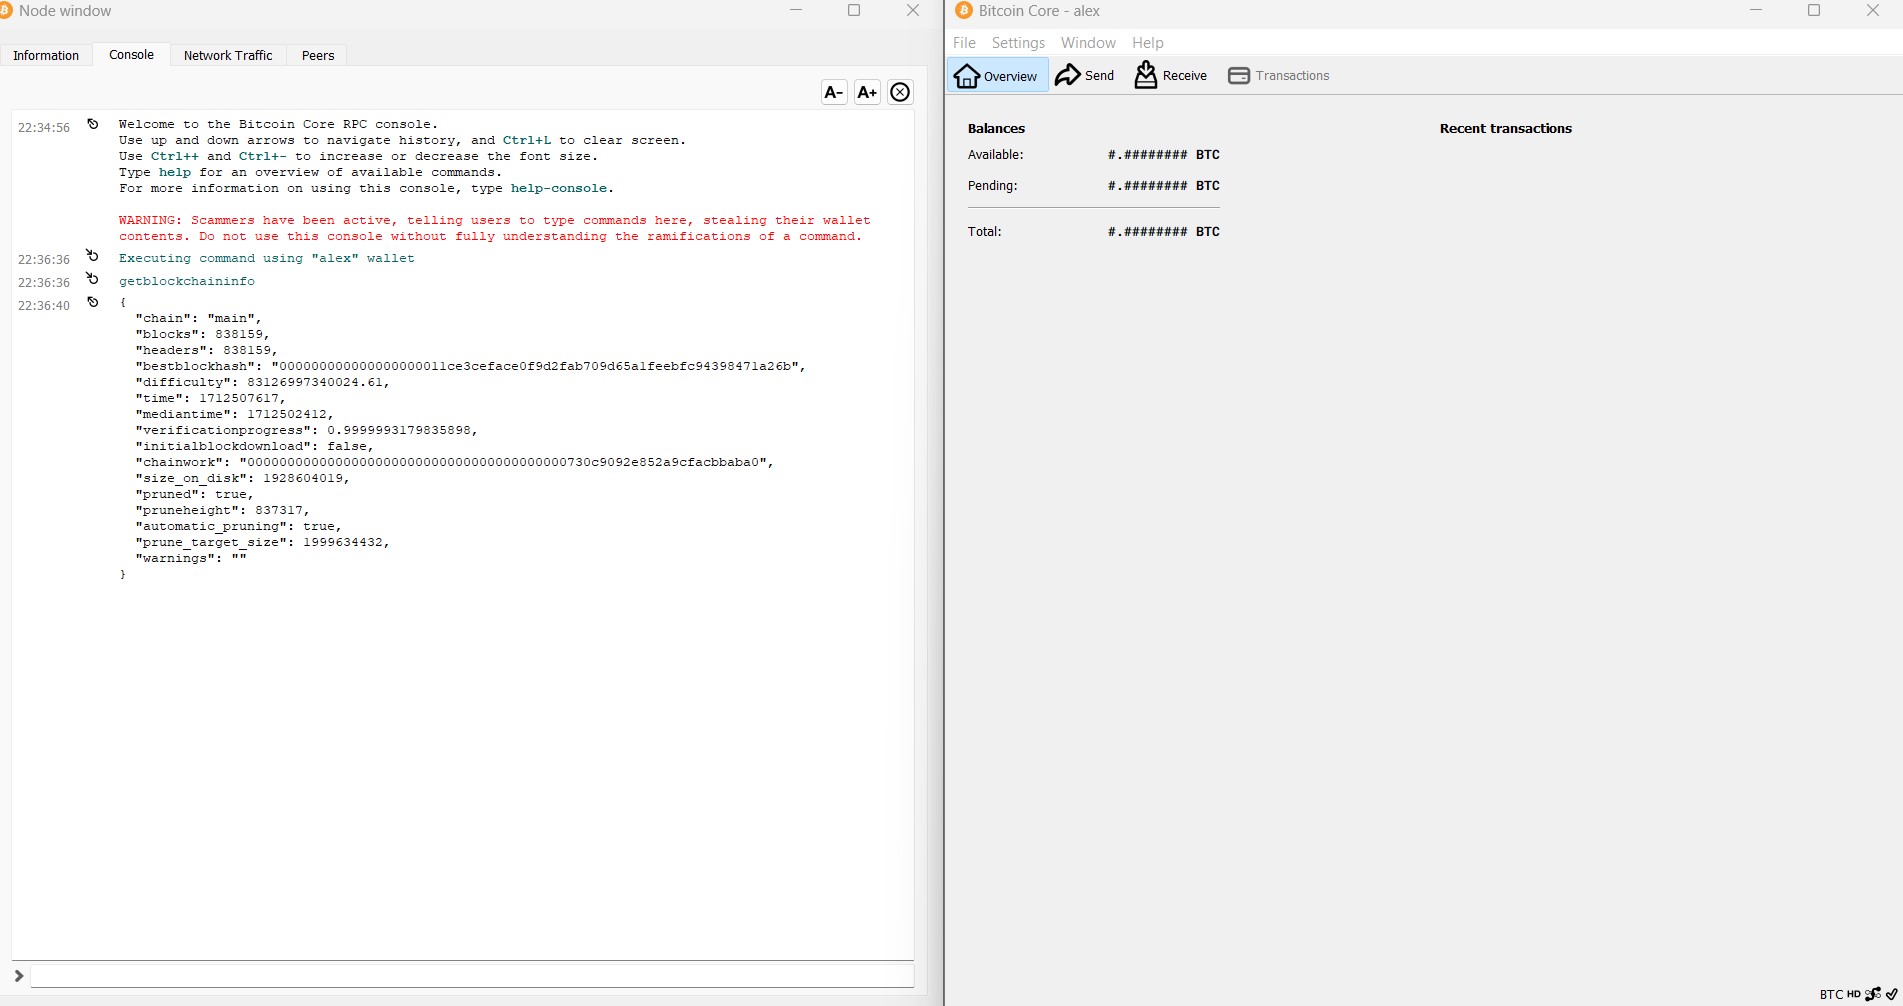Screen dimensions: 1903x1006
Task: Click the '"blocks": 838159' line
Action: pyautogui.click(x=203, y=334)
